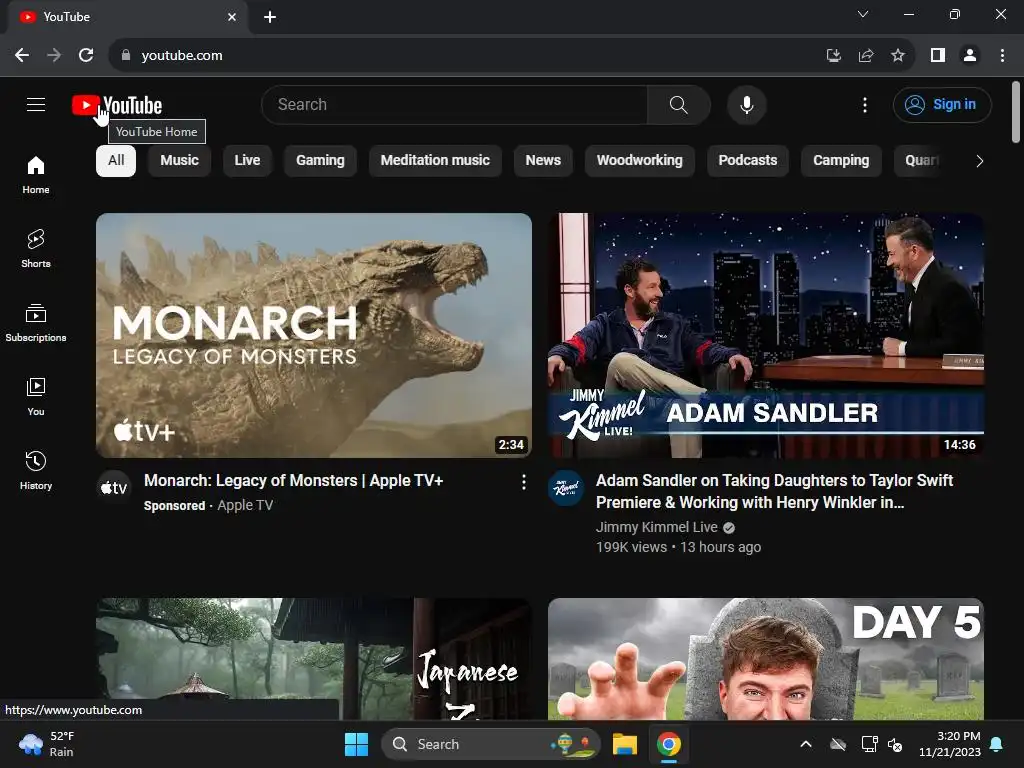Open the hamburger guide menu
Screen dimensions: 1024x768
coord(36,104)
